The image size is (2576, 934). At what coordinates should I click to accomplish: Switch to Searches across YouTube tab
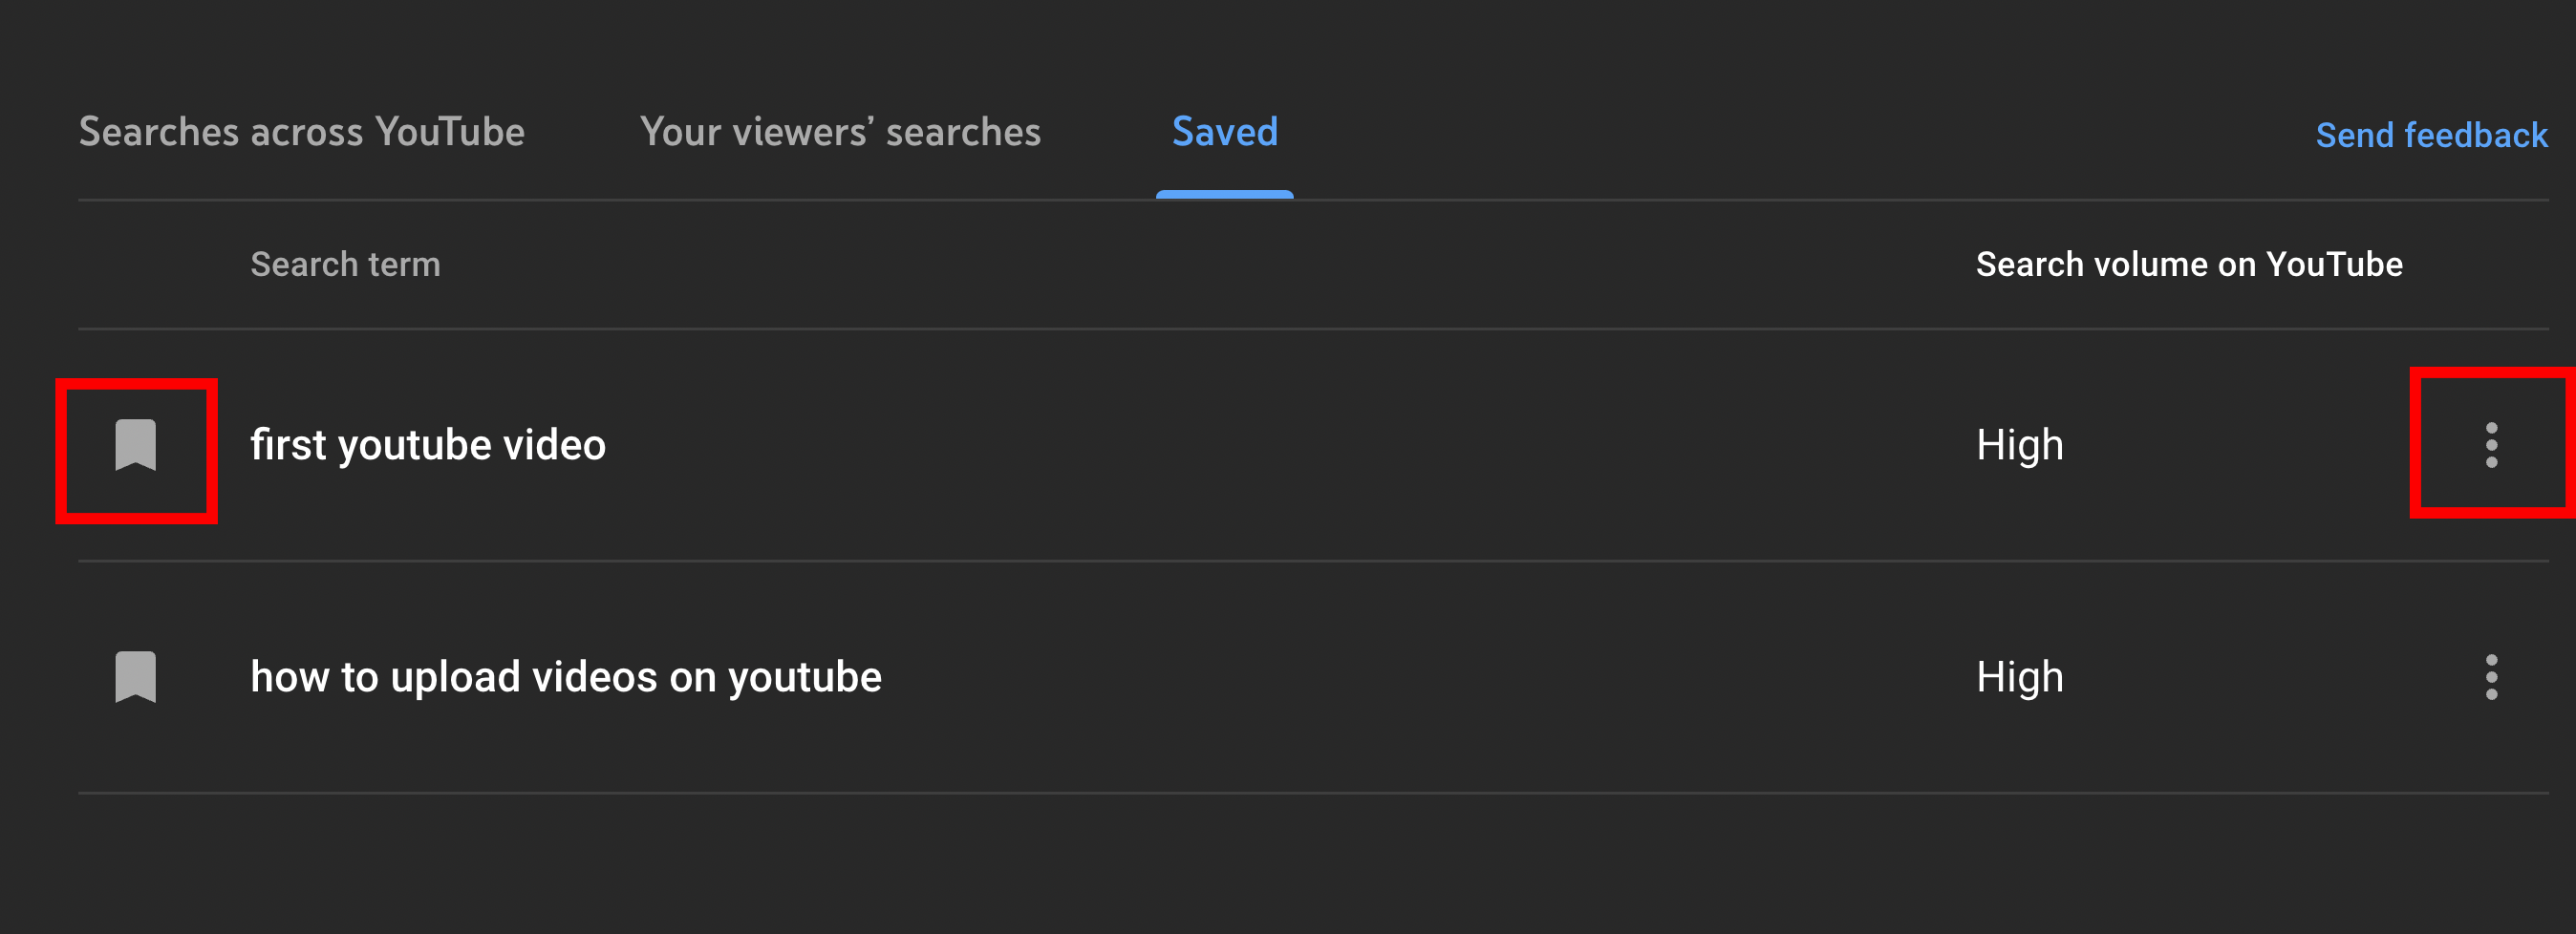[x=301, y=132]
